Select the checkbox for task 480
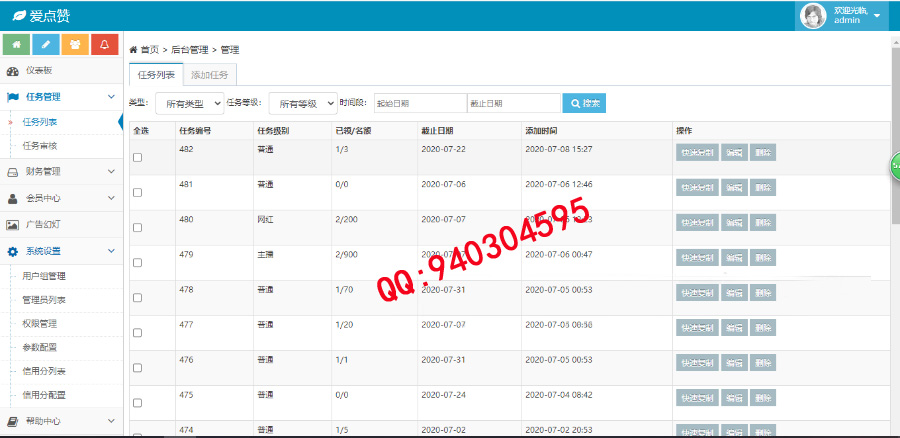 [x=138, y=228]
